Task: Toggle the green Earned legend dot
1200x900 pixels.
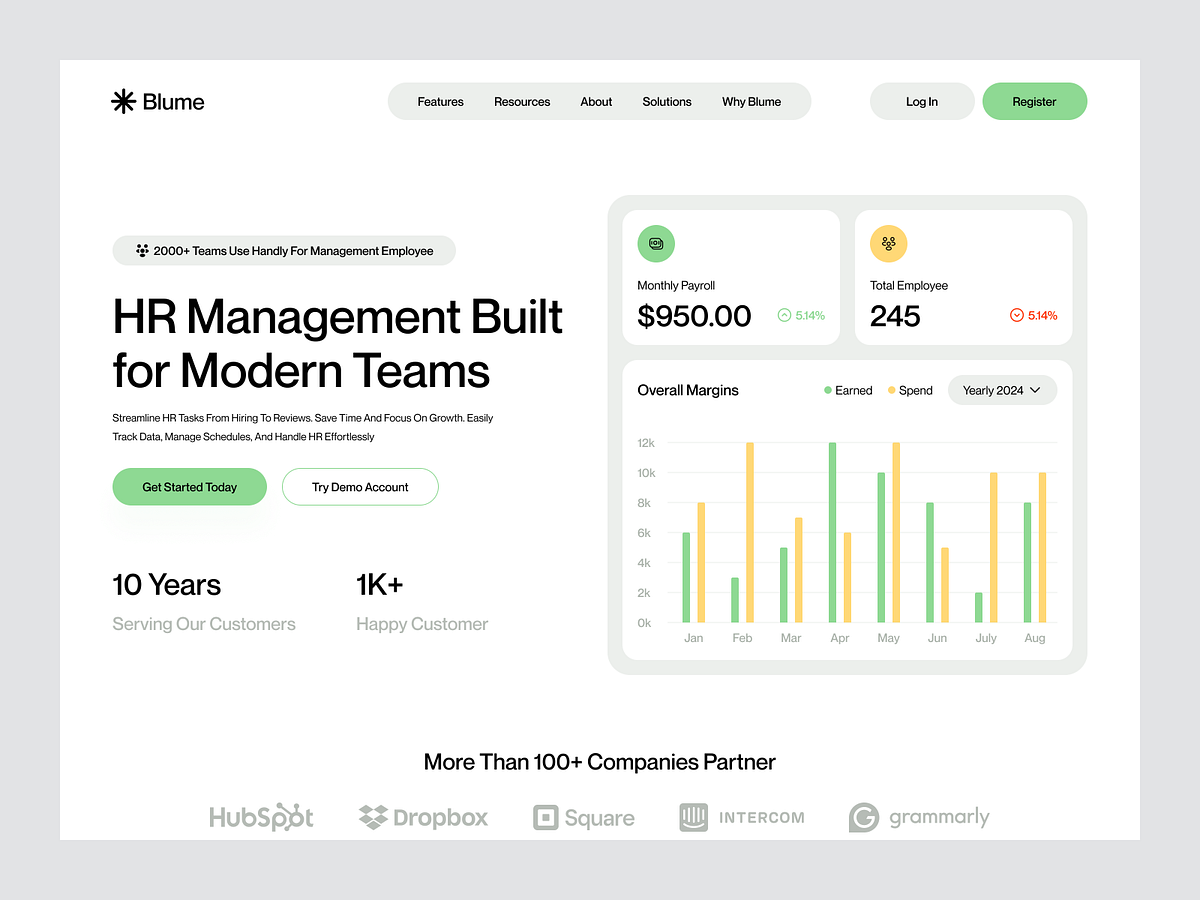Action: pyautogui.click(x=828, y=390)
